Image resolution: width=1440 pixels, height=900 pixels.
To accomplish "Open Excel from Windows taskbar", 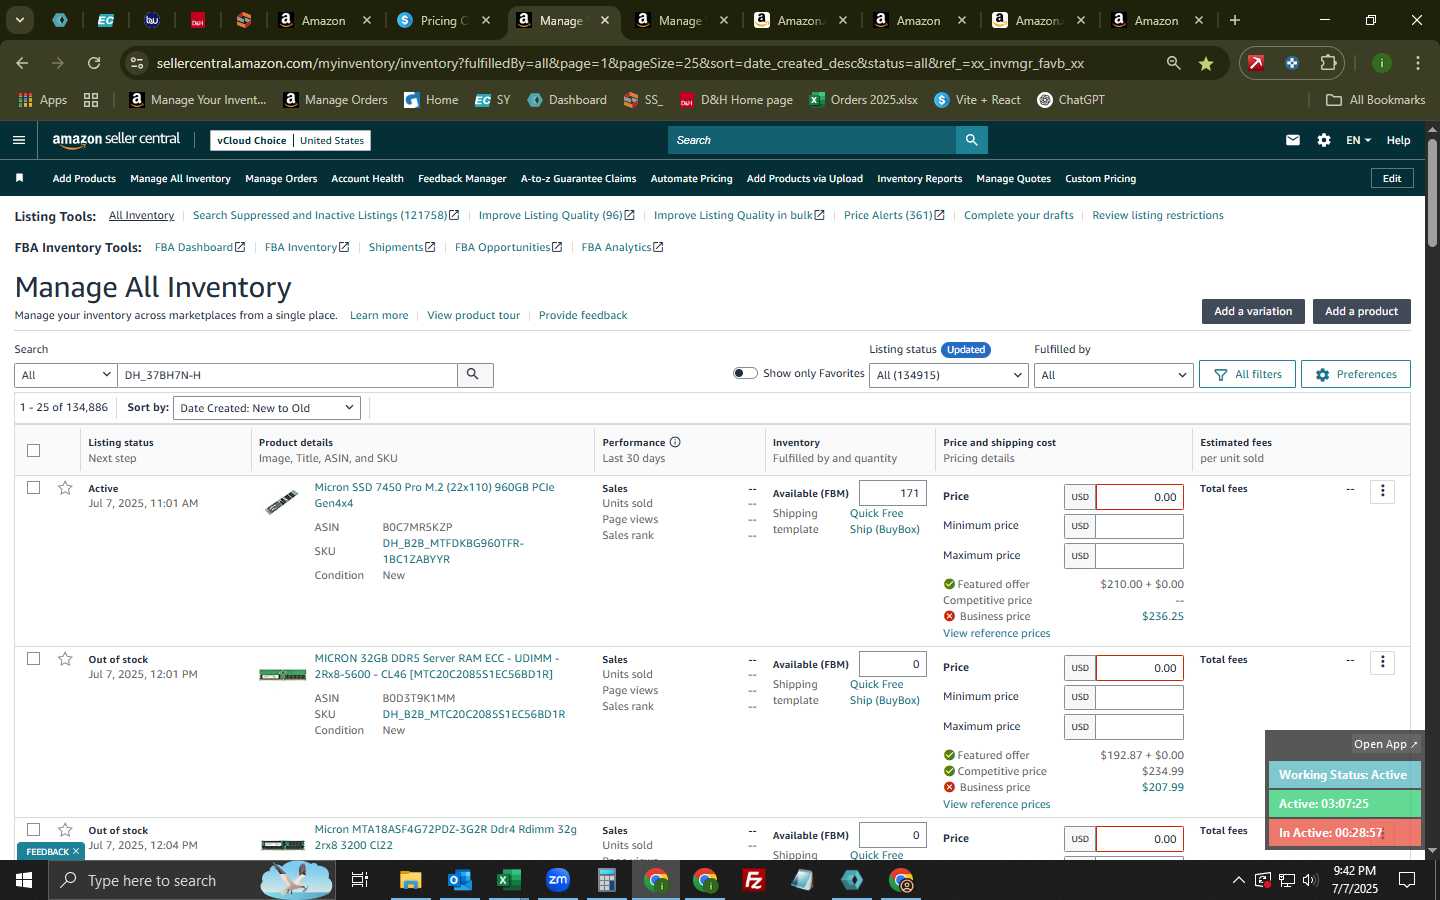I will pos(508,880).
